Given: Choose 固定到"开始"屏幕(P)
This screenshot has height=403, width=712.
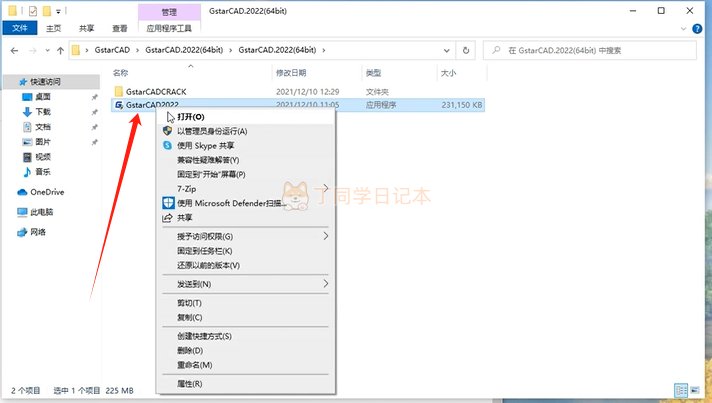Looking at the screenshot, I should pos(211,174).
